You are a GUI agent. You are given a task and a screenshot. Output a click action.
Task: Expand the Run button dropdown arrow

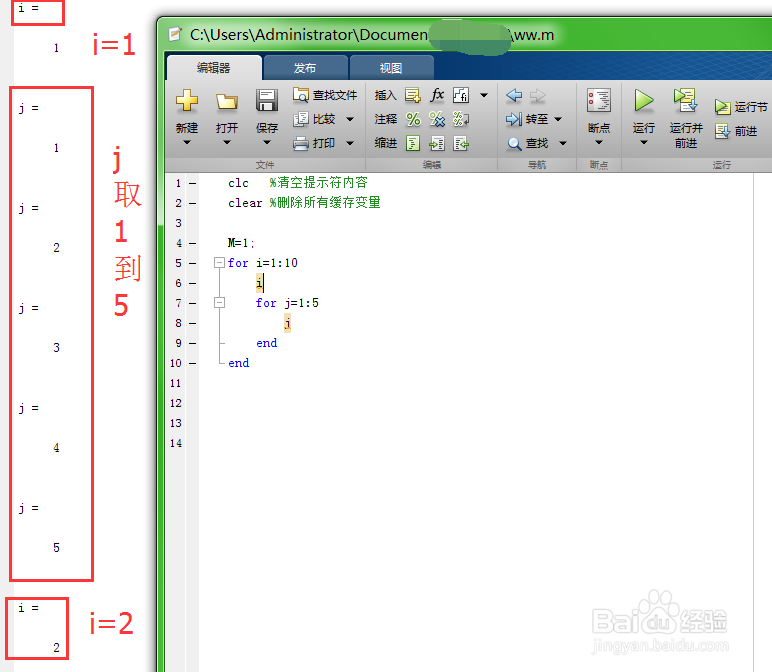coord(643,142)
